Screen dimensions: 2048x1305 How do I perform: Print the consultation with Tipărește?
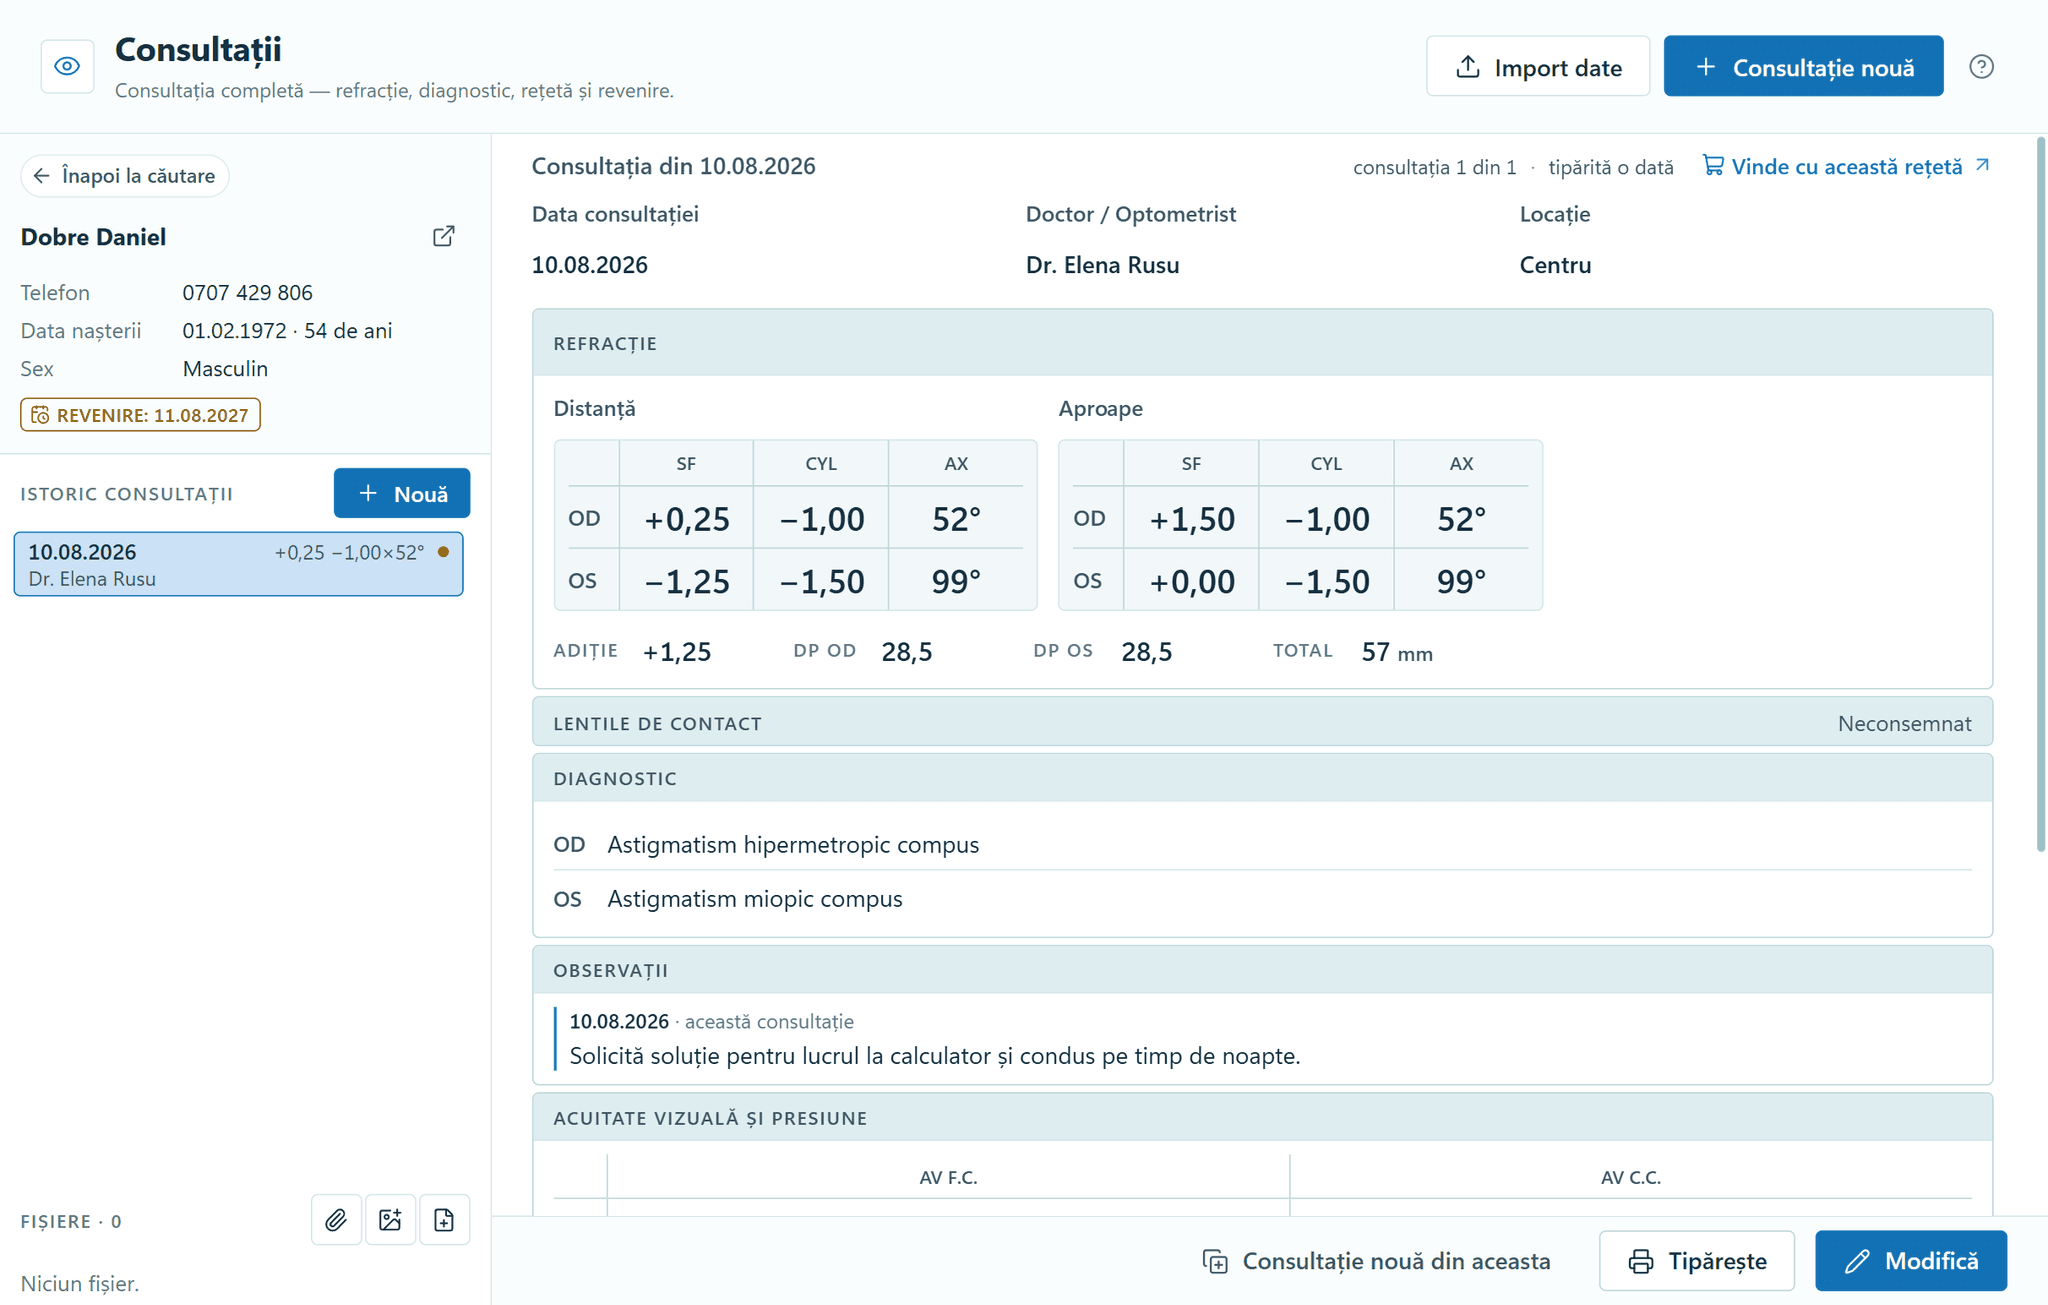pyautogui.click(x=1696, y=1261)
